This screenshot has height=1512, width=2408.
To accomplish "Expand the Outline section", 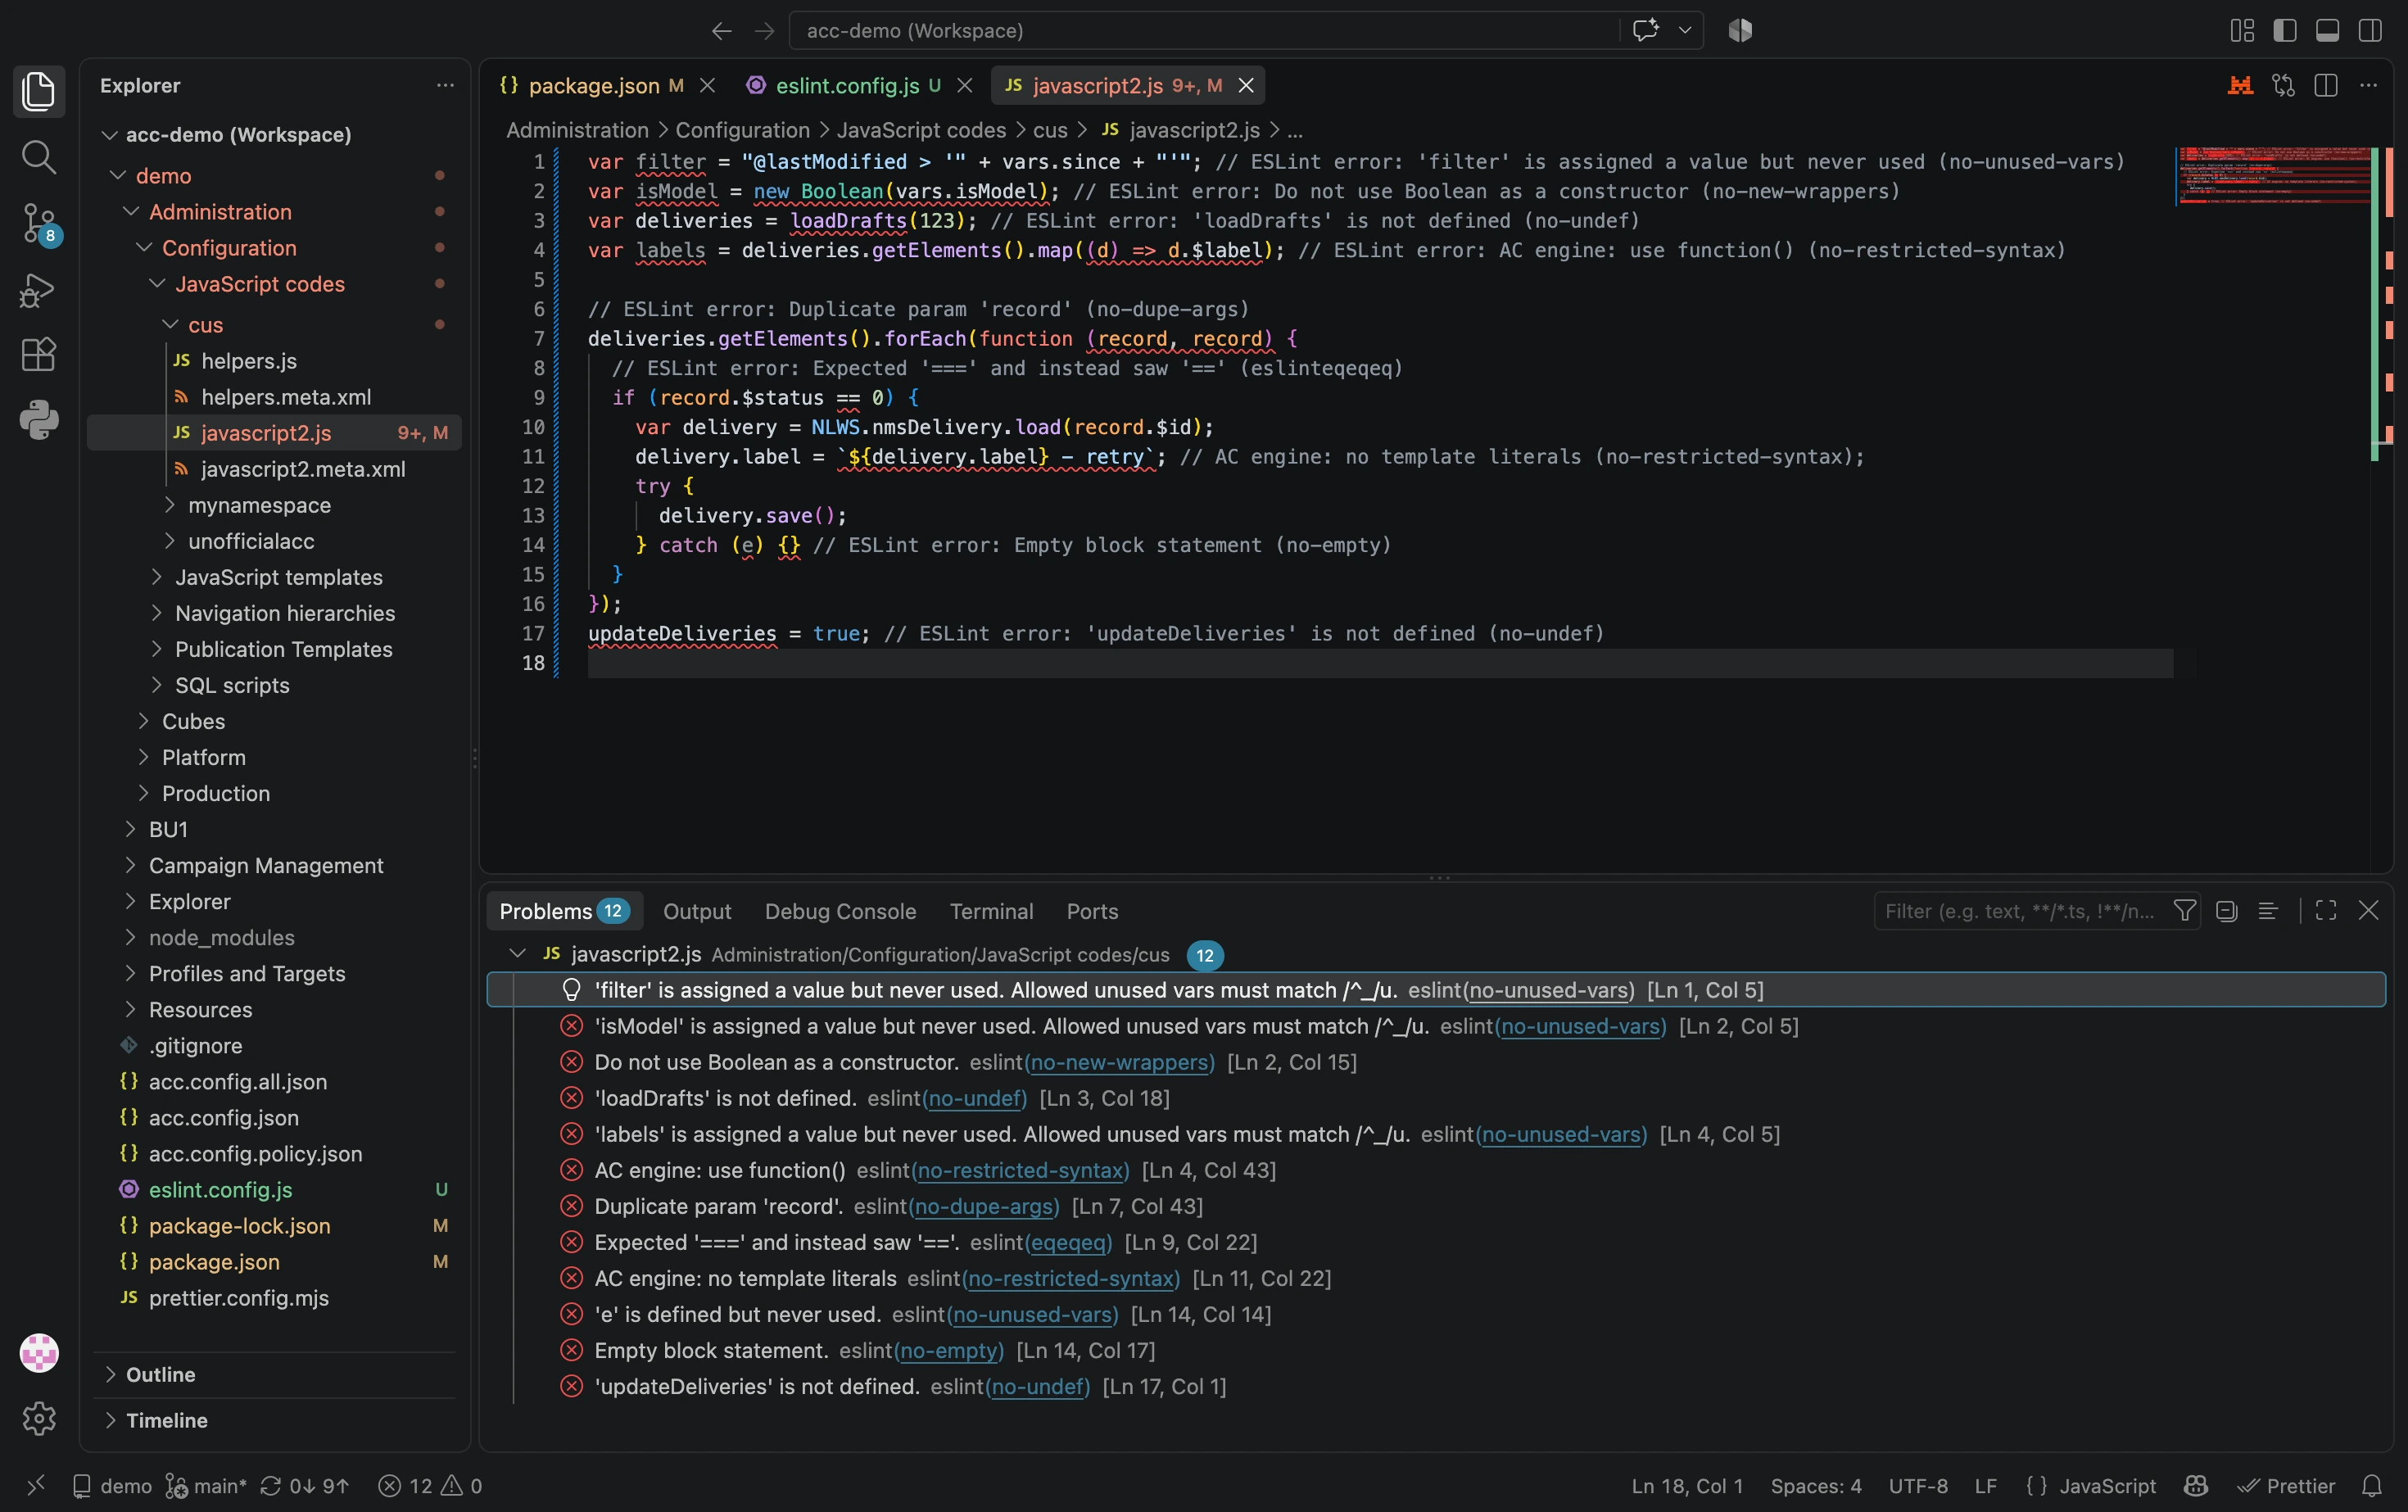I will coord(110,1374).
